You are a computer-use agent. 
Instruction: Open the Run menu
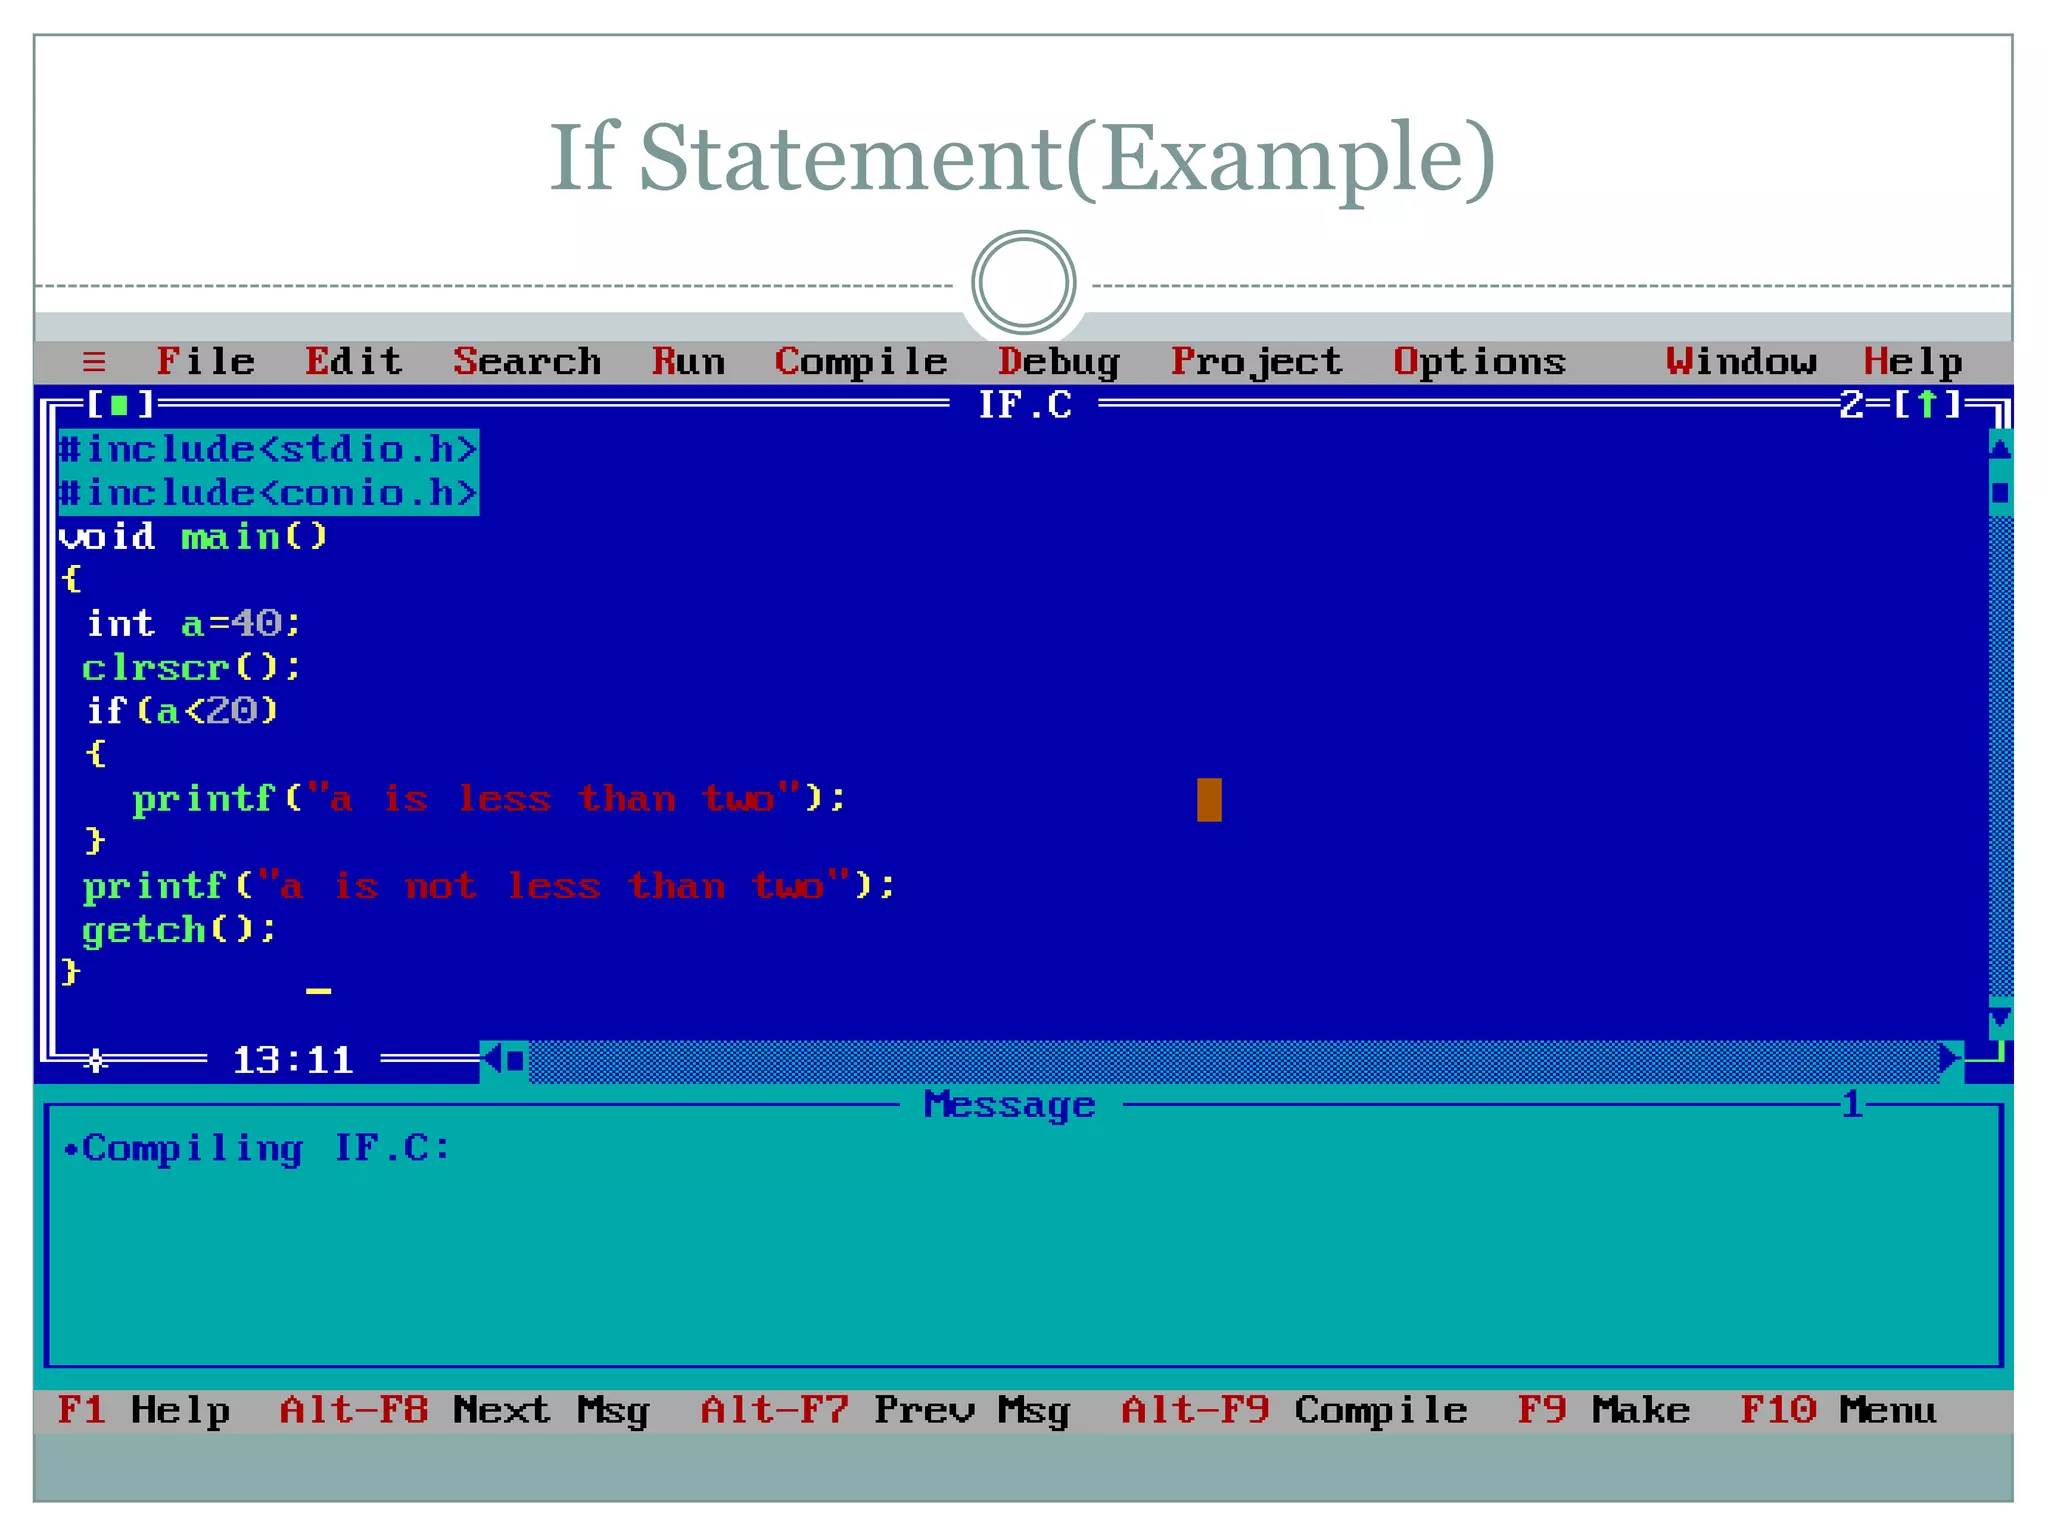(x=688, y=361)
